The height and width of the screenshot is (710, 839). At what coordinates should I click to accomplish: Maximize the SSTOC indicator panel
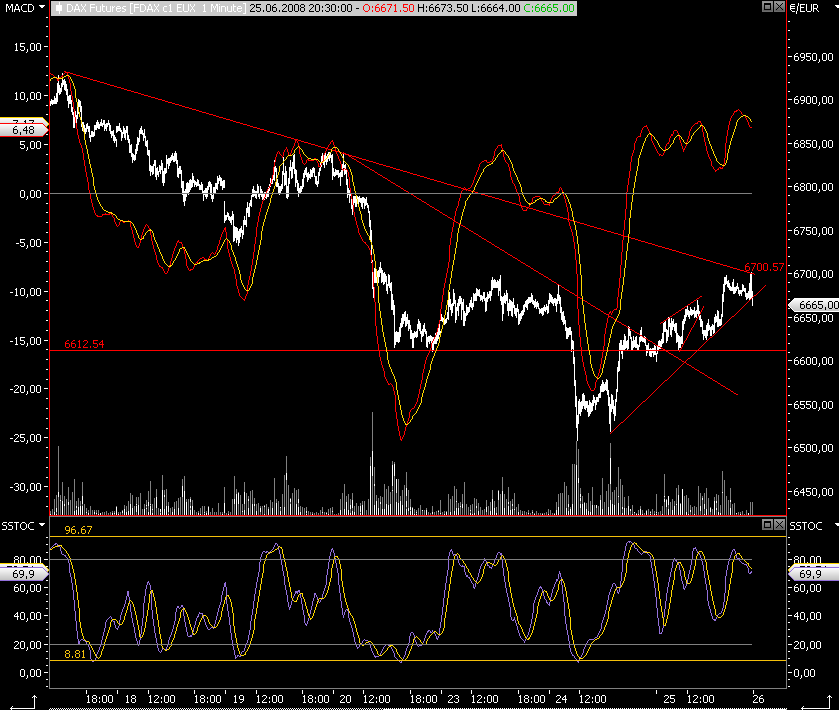767,524
